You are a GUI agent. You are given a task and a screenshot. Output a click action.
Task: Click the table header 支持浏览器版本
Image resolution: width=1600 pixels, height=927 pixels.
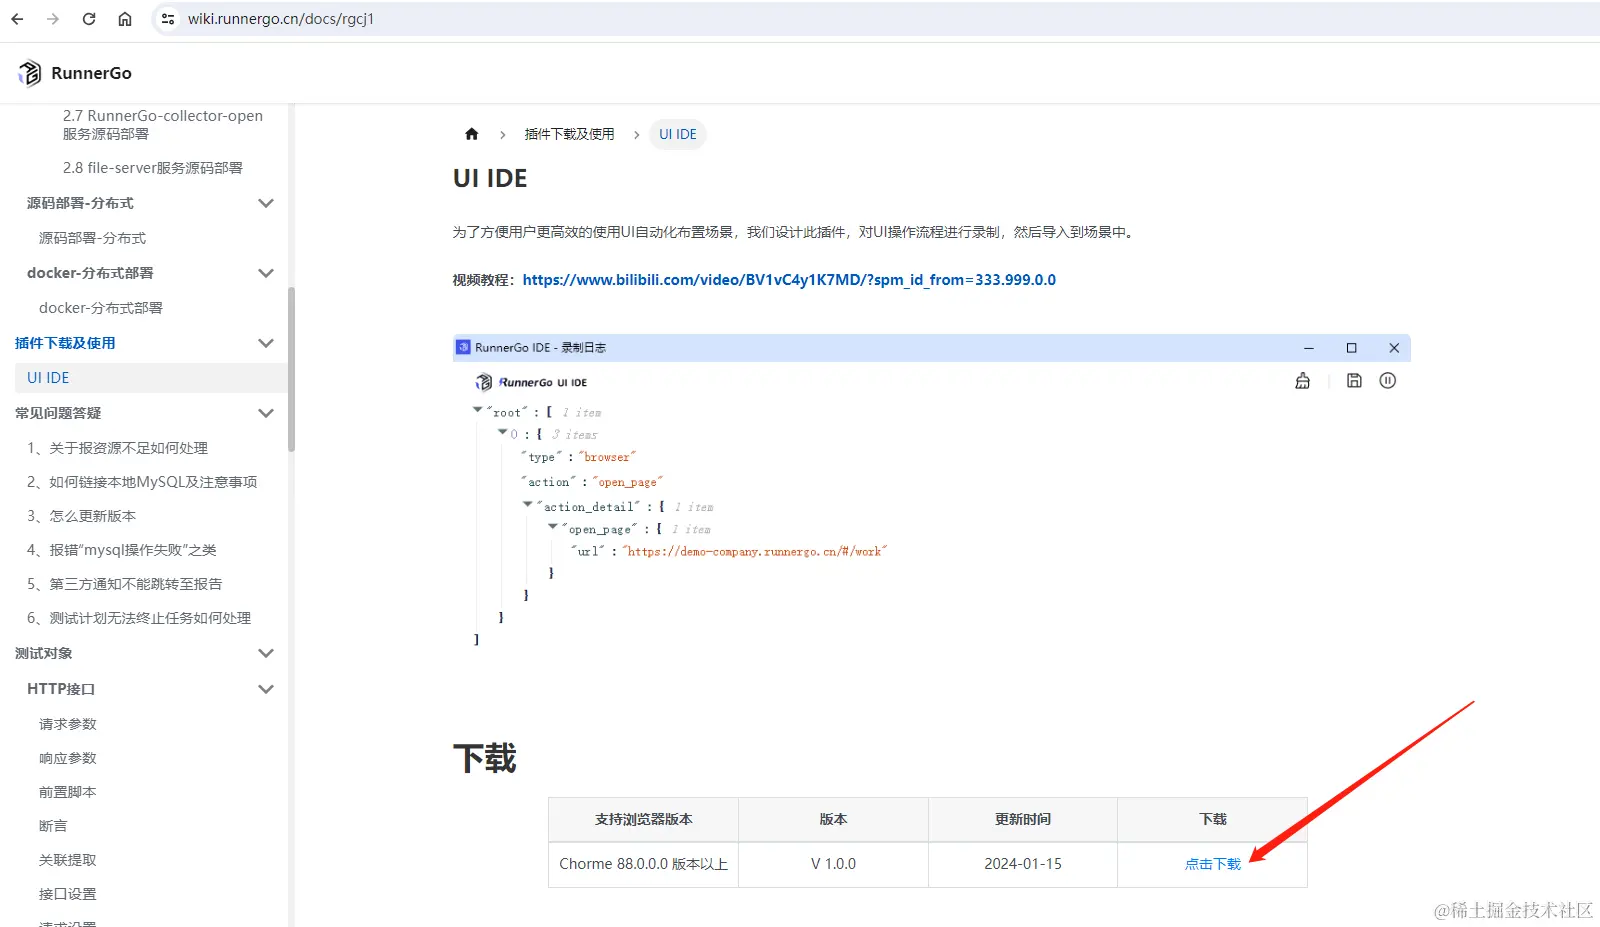point(643,819)
